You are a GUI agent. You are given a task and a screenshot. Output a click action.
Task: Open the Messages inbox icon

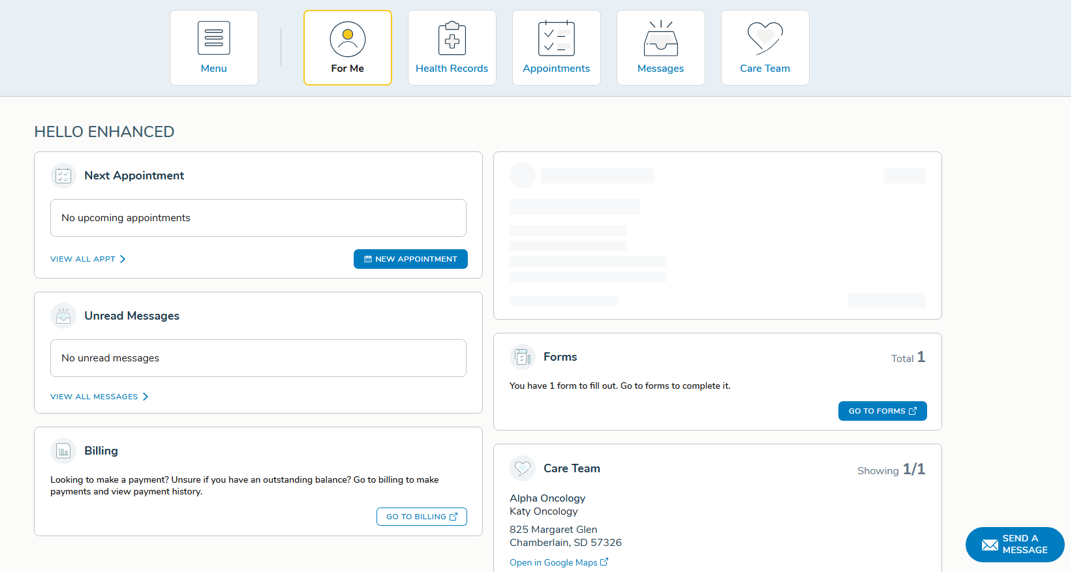(660, 40)
